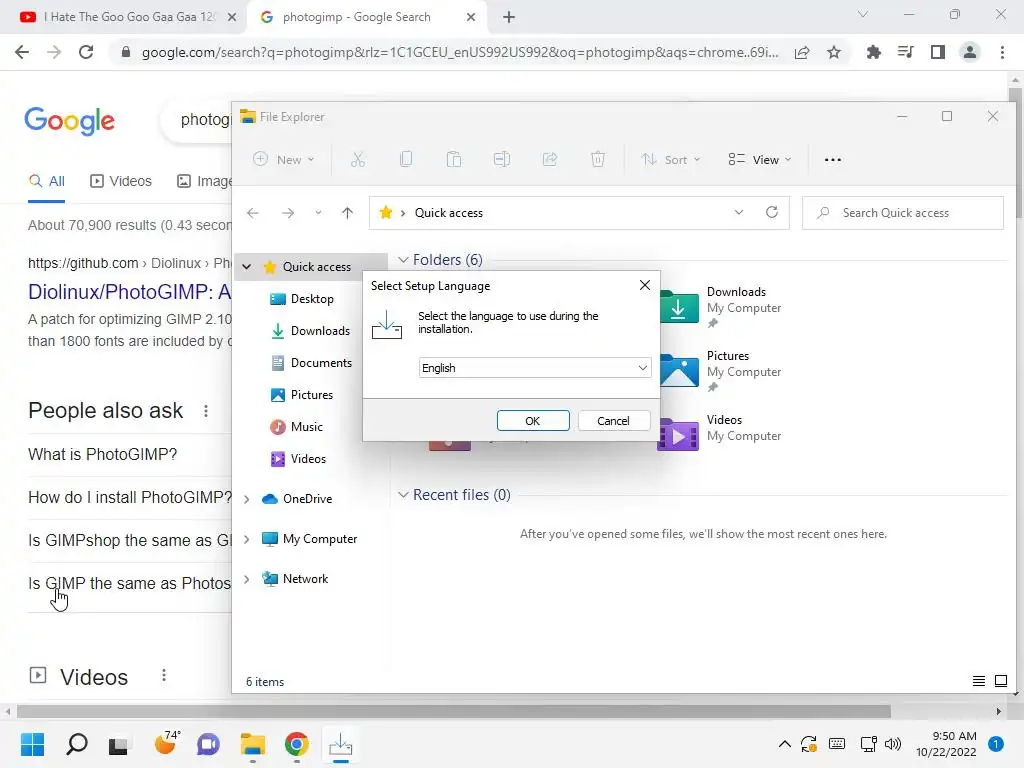The height and width of the screenshot is (768, 1024).
Task: Open the View dropdown in File Explorer
Action: [x=760, y=159]
